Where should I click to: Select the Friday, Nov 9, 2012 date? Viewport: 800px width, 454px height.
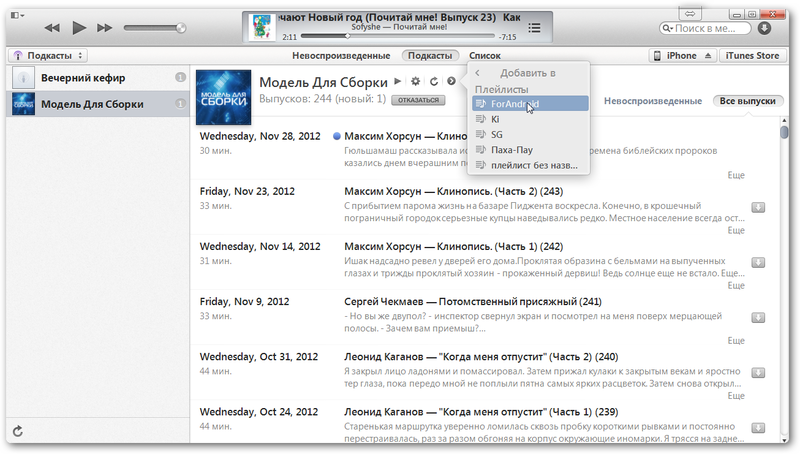tap(244, 301)
